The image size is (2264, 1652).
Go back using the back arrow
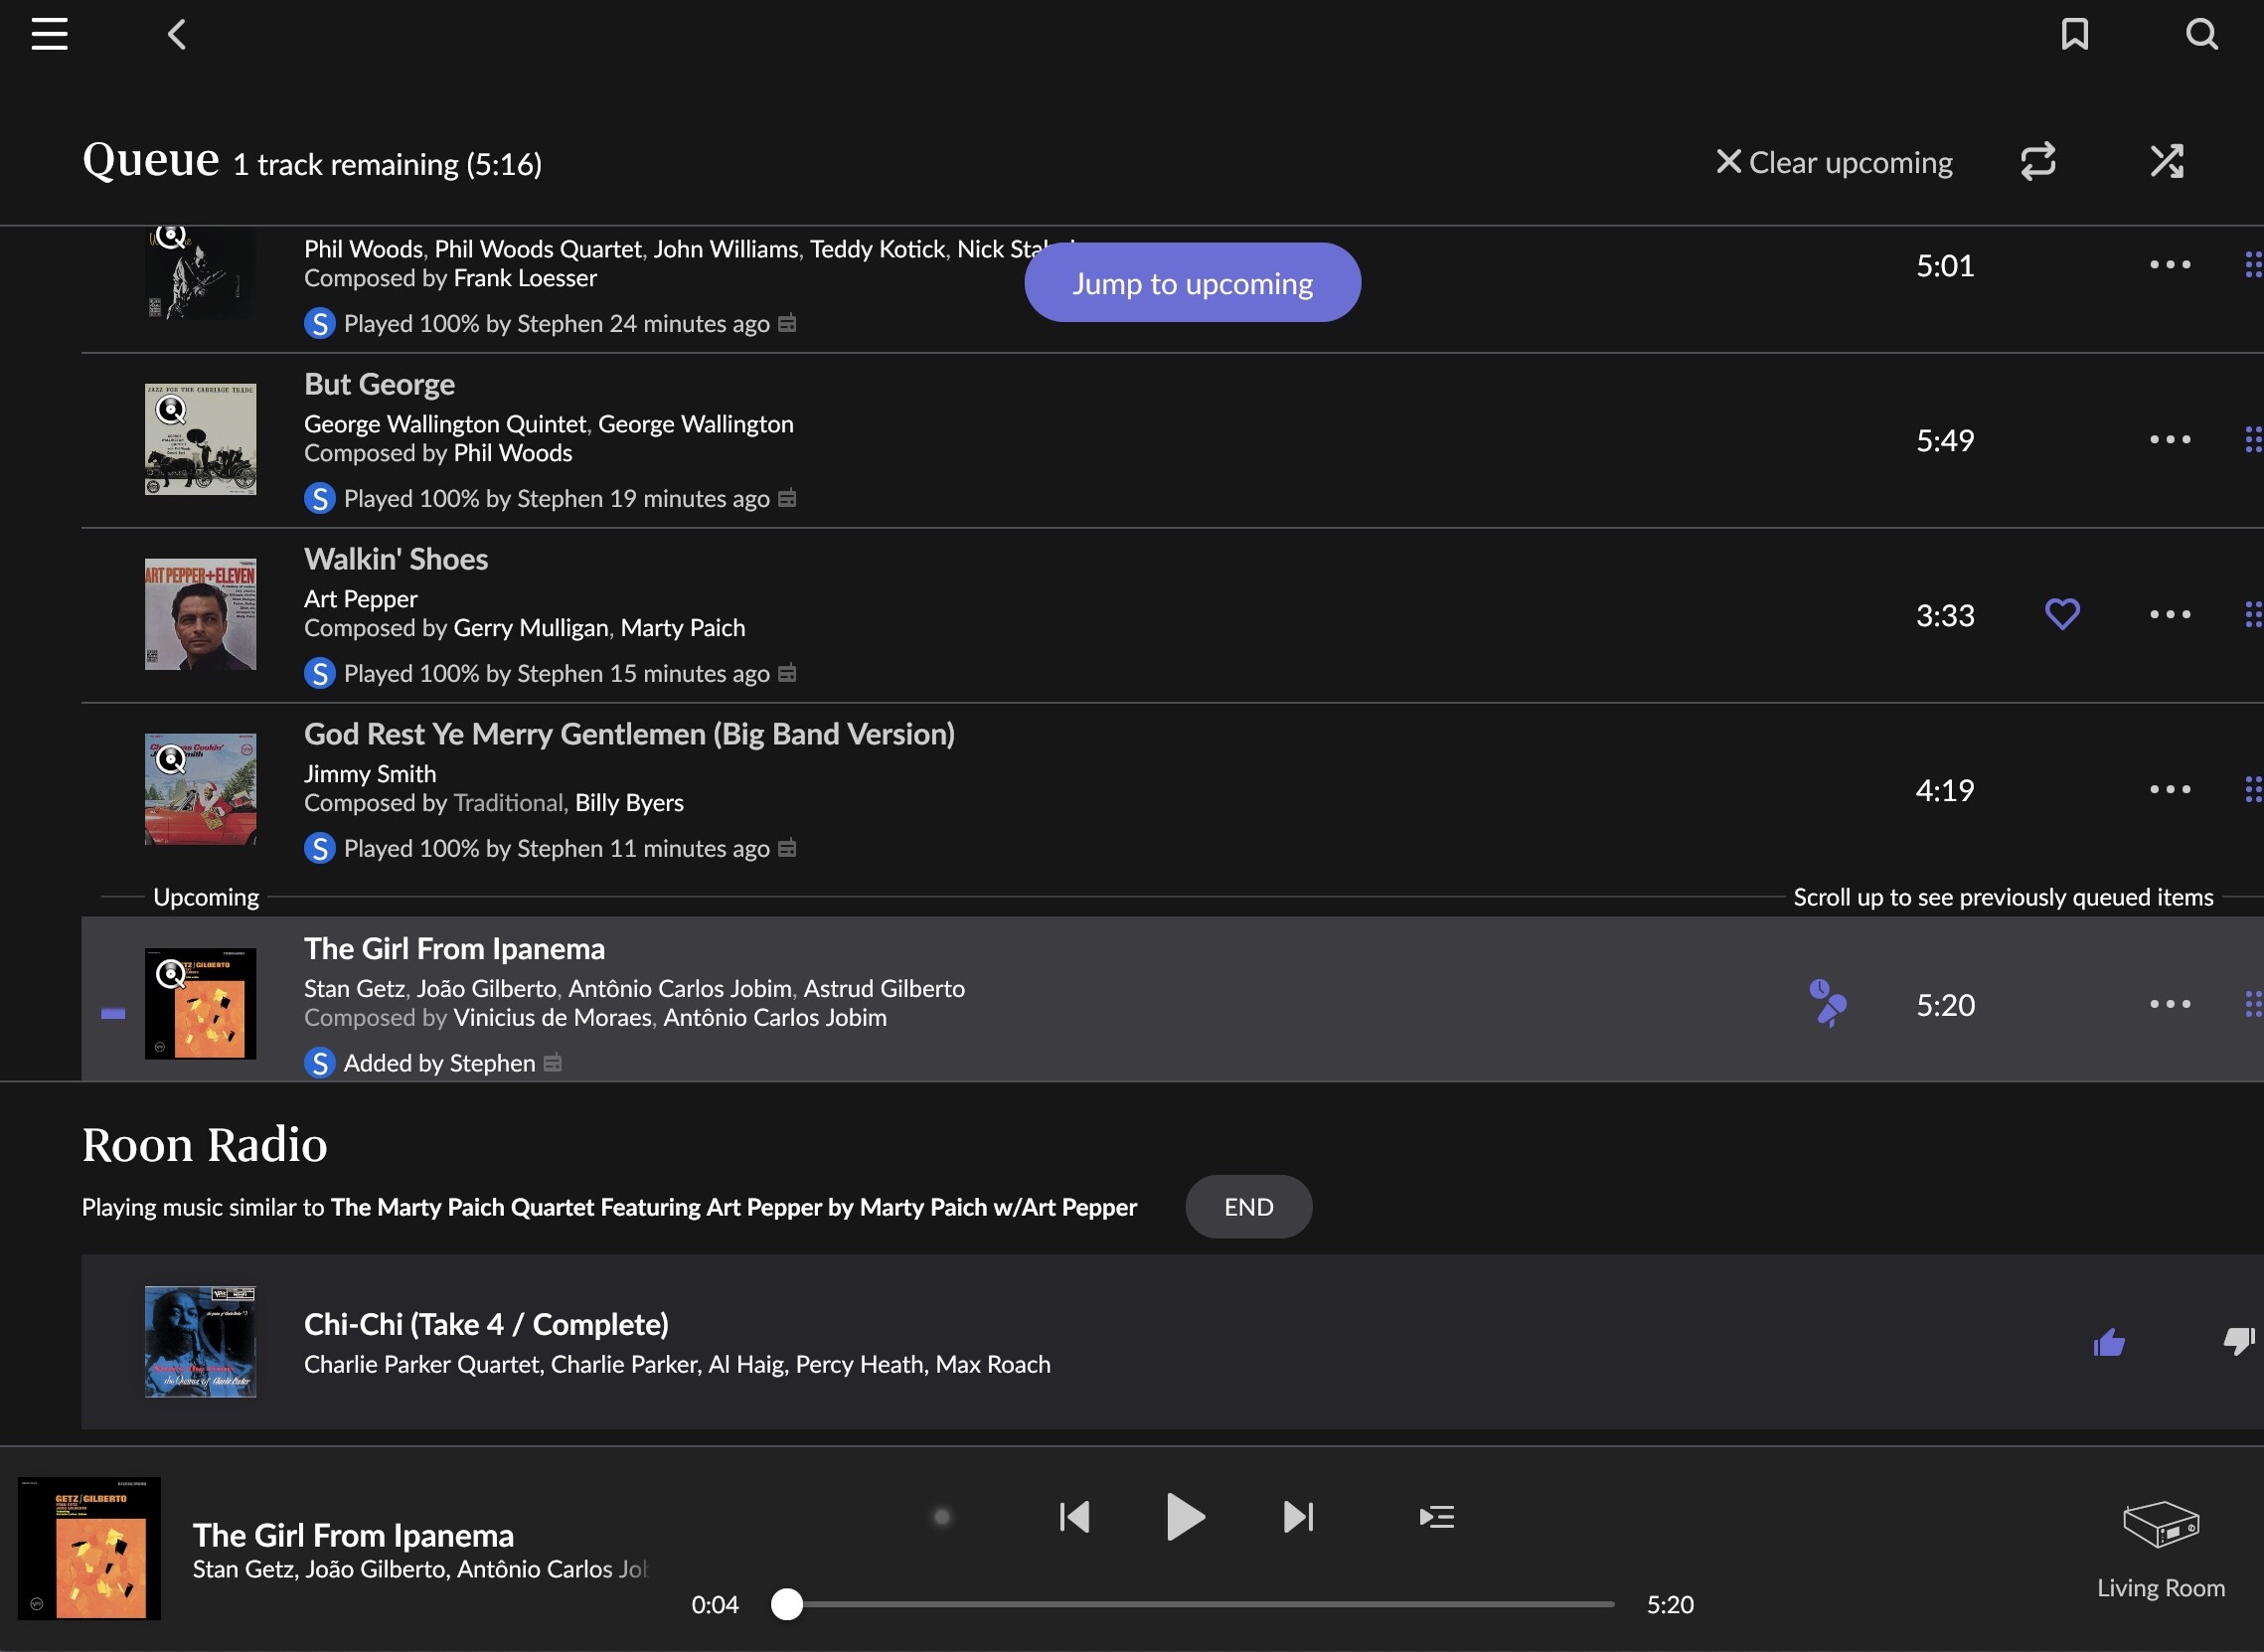click(x=177, y=34)
